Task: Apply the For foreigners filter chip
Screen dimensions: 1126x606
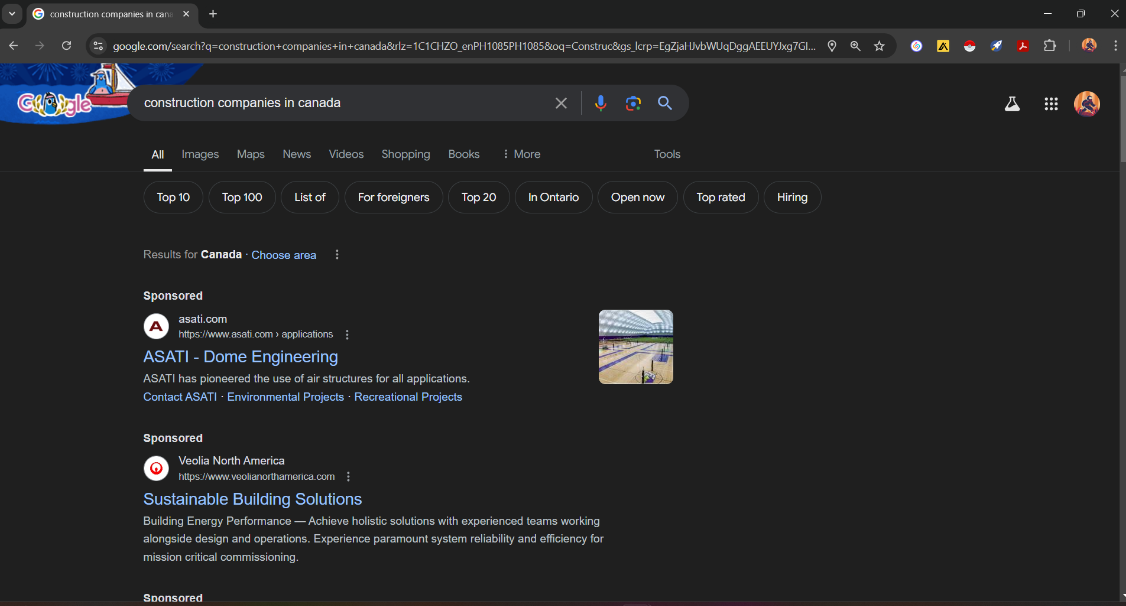Action: 394,197
